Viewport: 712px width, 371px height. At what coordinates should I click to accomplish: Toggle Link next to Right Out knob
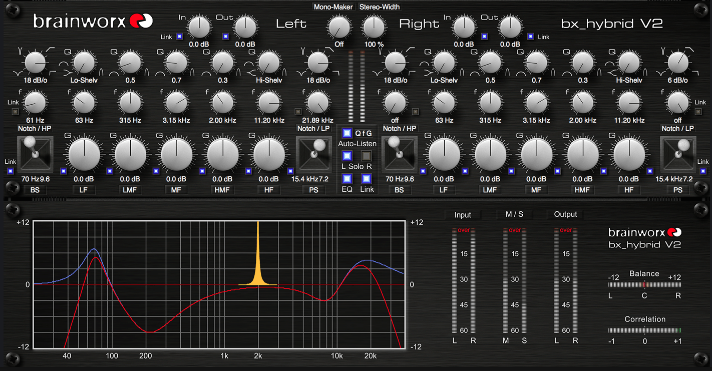coord(530,36)
